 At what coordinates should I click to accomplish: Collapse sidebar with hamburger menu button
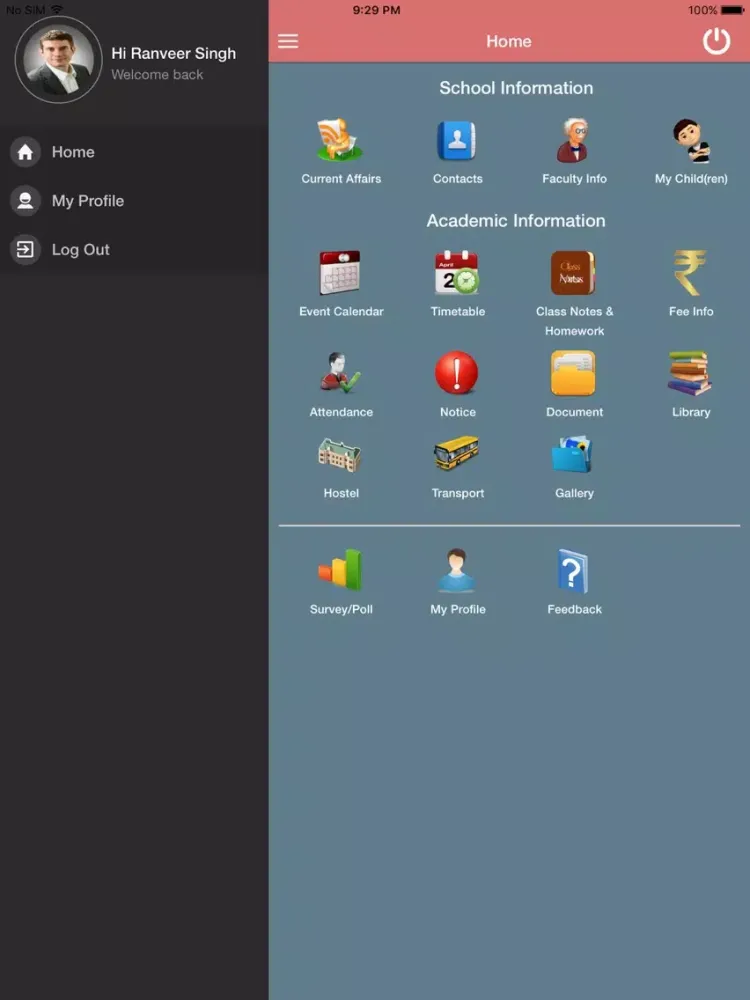tap(288, 41)
